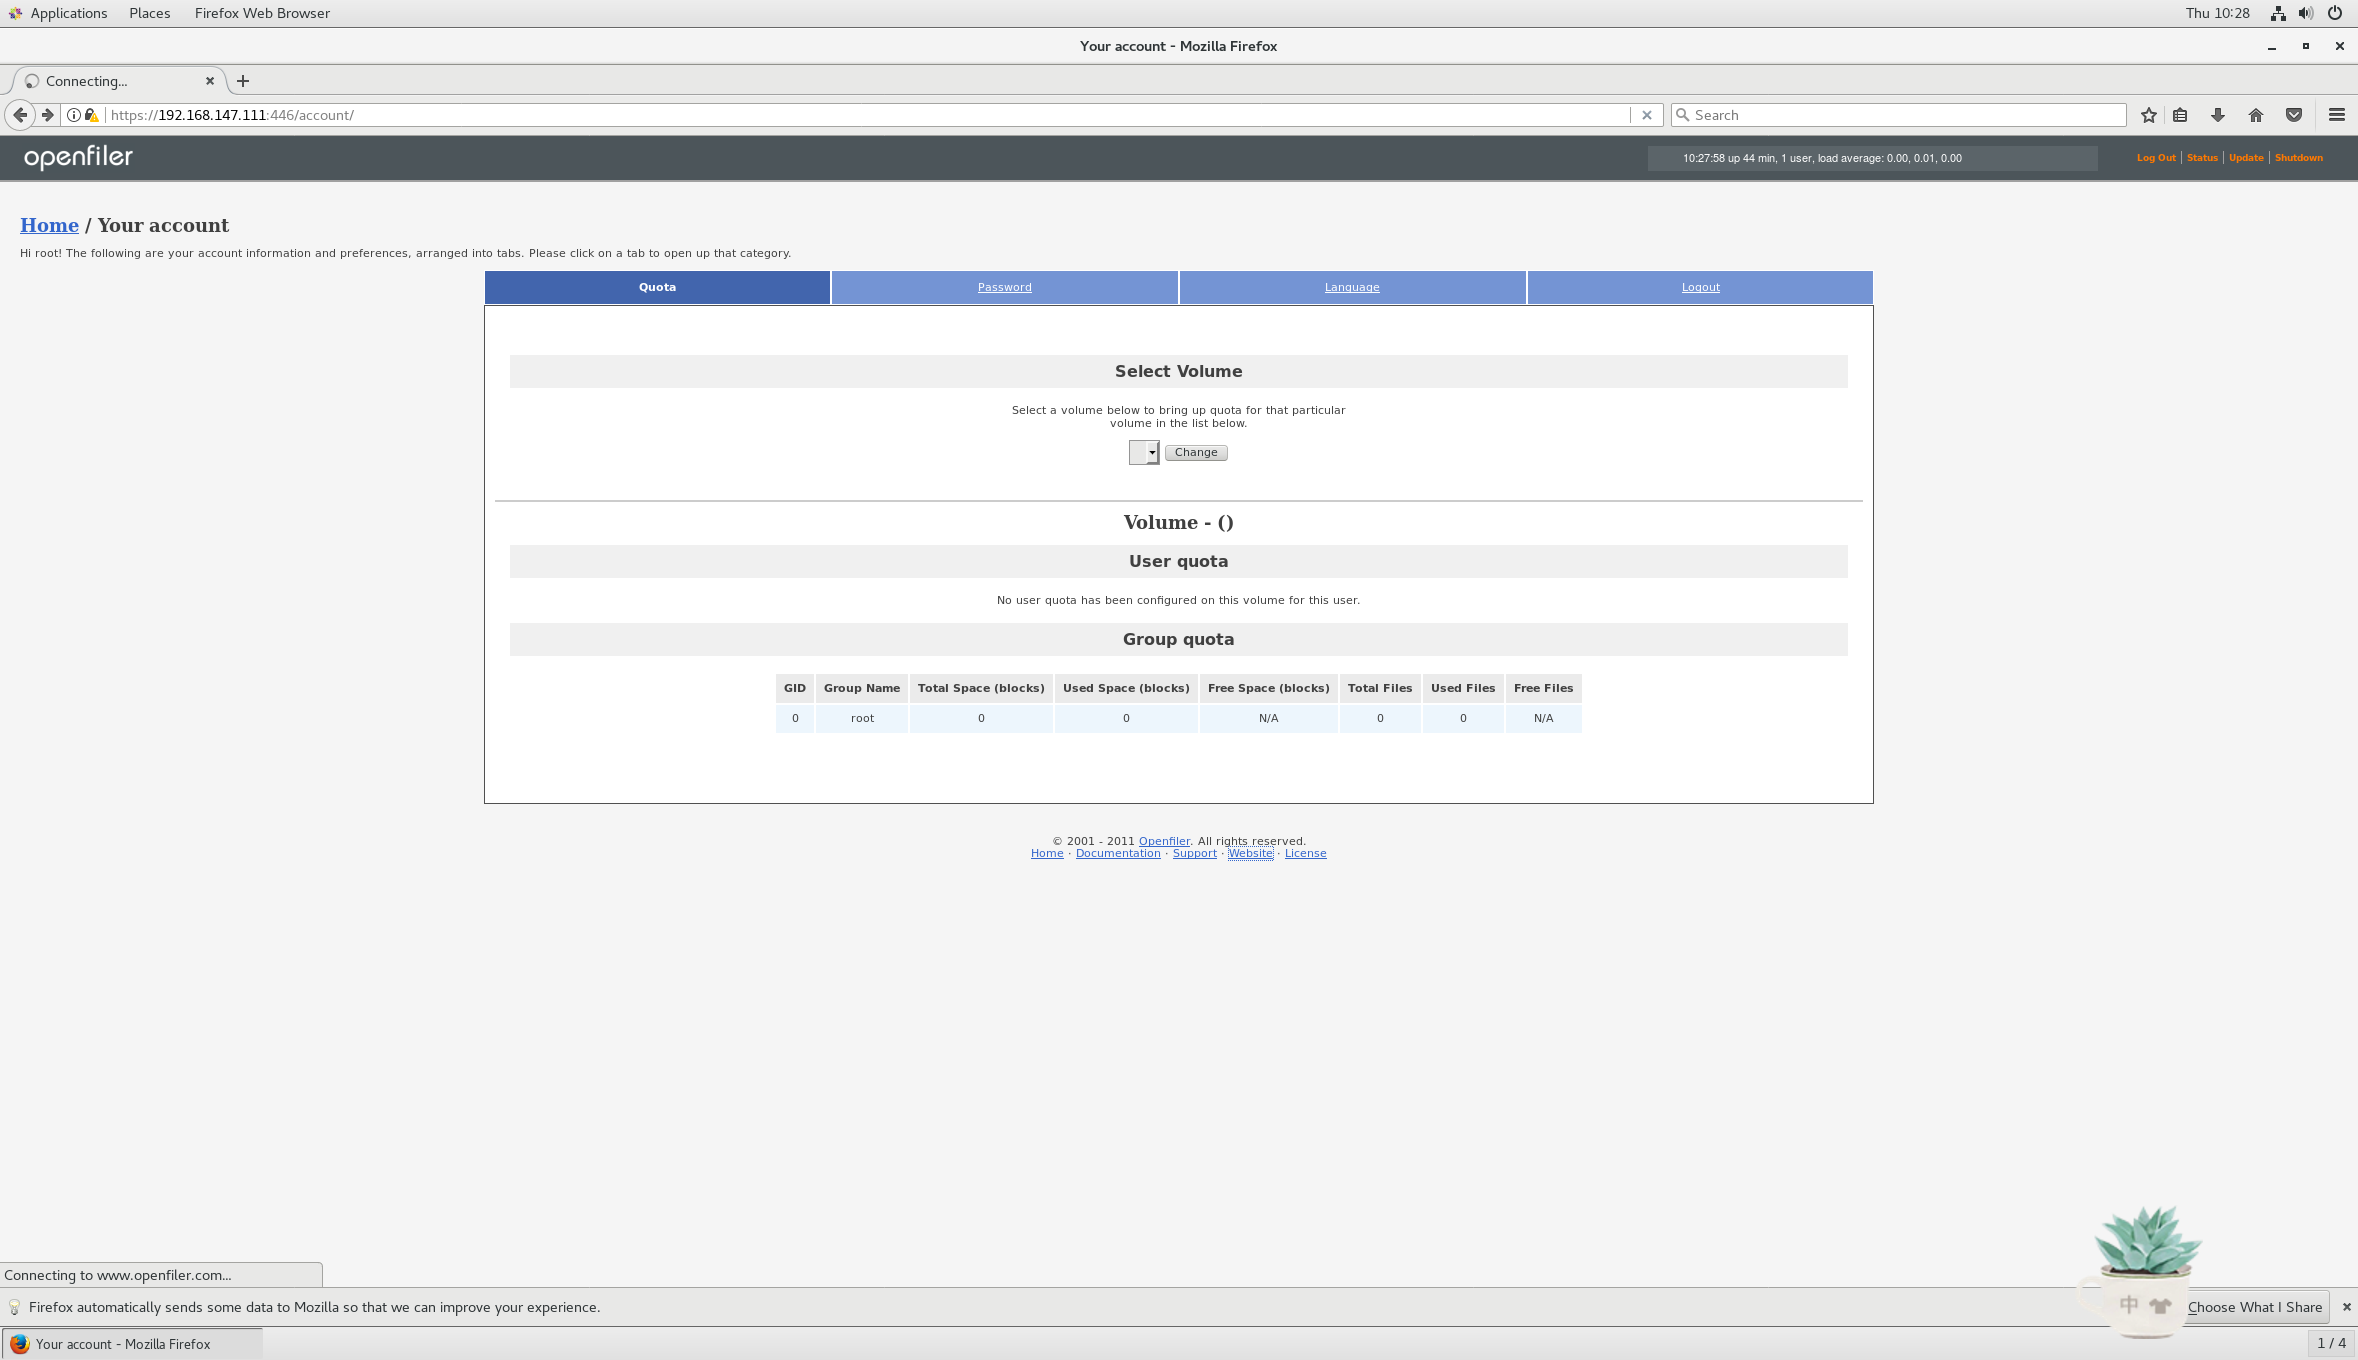Stop page loading with X button
2358x1360 pixels.
[1646, 115]
